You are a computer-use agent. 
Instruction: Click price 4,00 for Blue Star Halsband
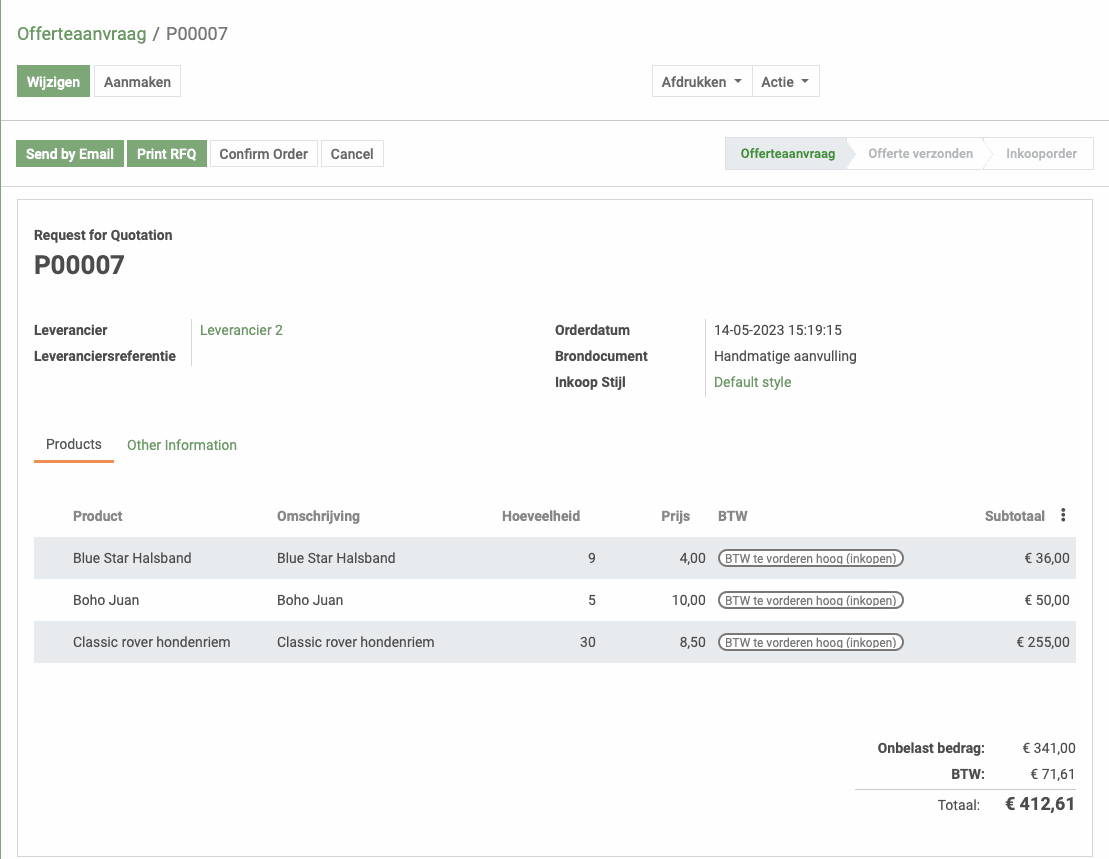coord(692,558)
